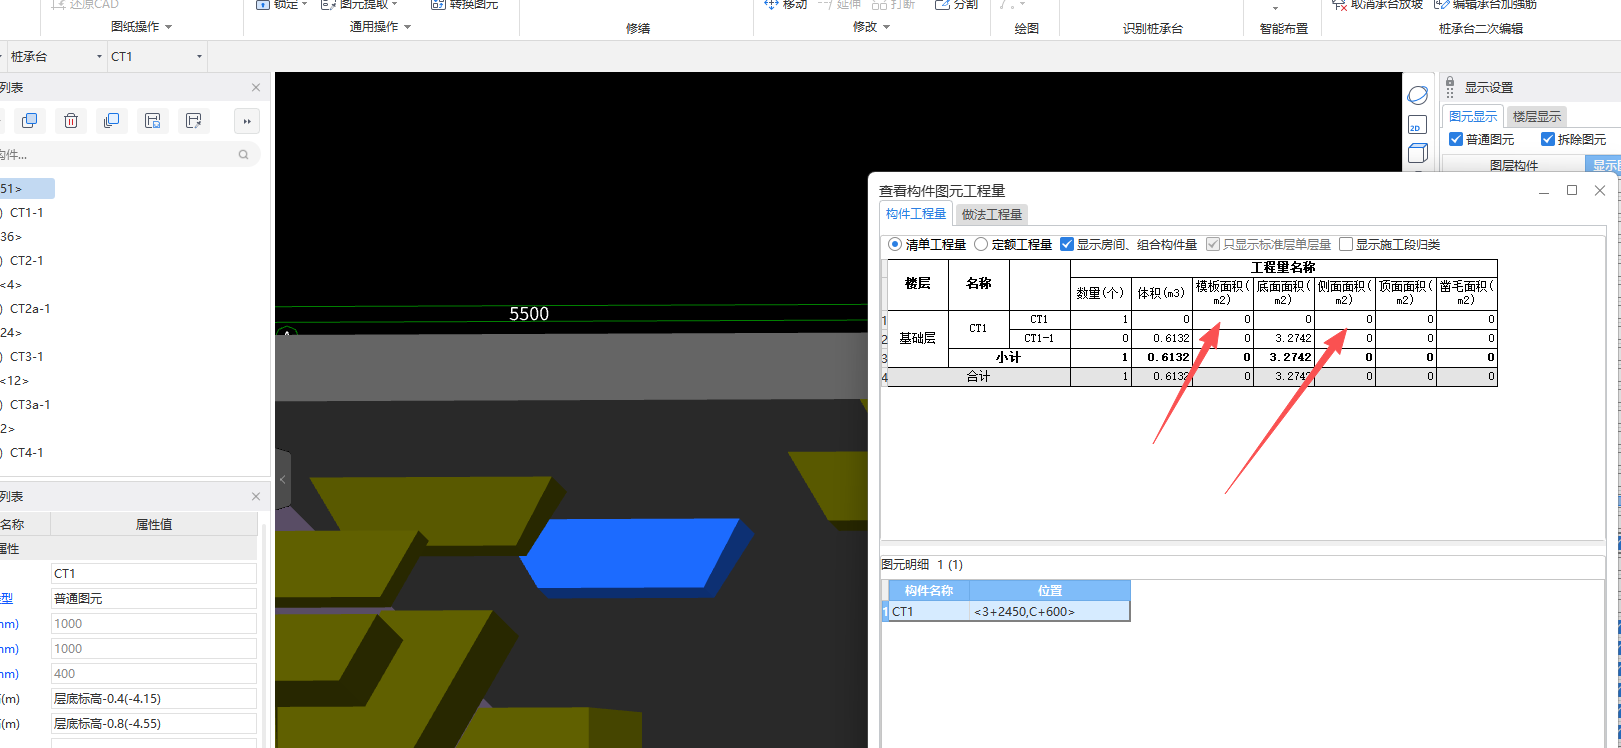Select CT2a-1 in component tree

(30, 309)
